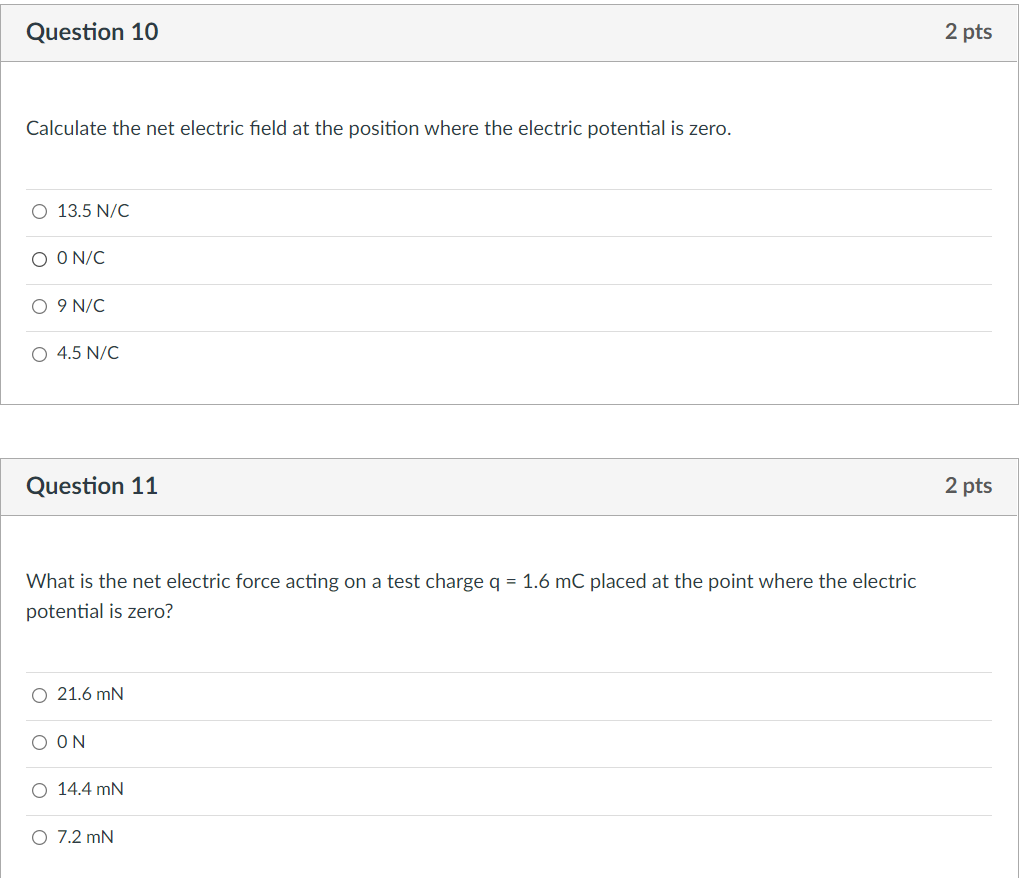Mark 9 N/C radio button as answer
This screenshot has height=878, width=1022.
(40, 306)
